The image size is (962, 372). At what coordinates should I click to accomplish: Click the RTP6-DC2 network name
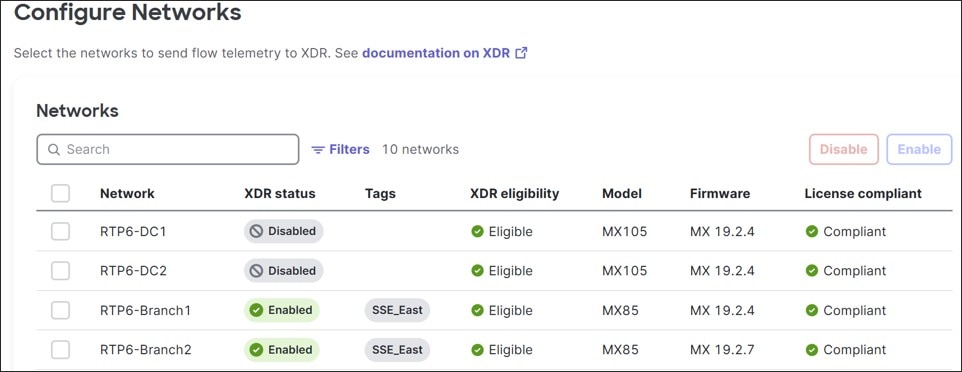[133, 271]
